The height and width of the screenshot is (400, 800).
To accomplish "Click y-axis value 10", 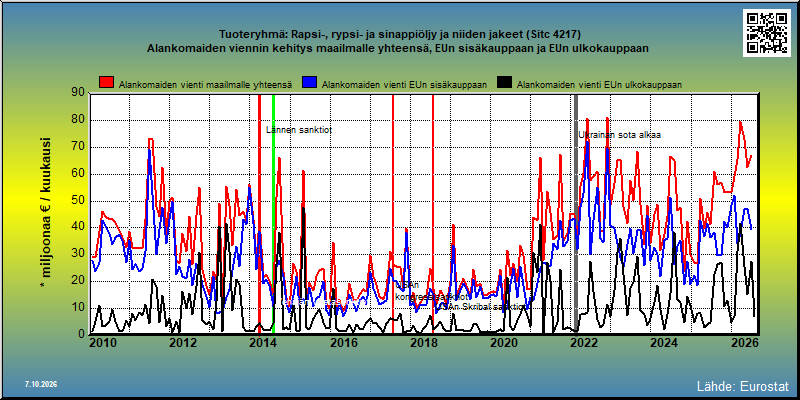I will point(78,308).
